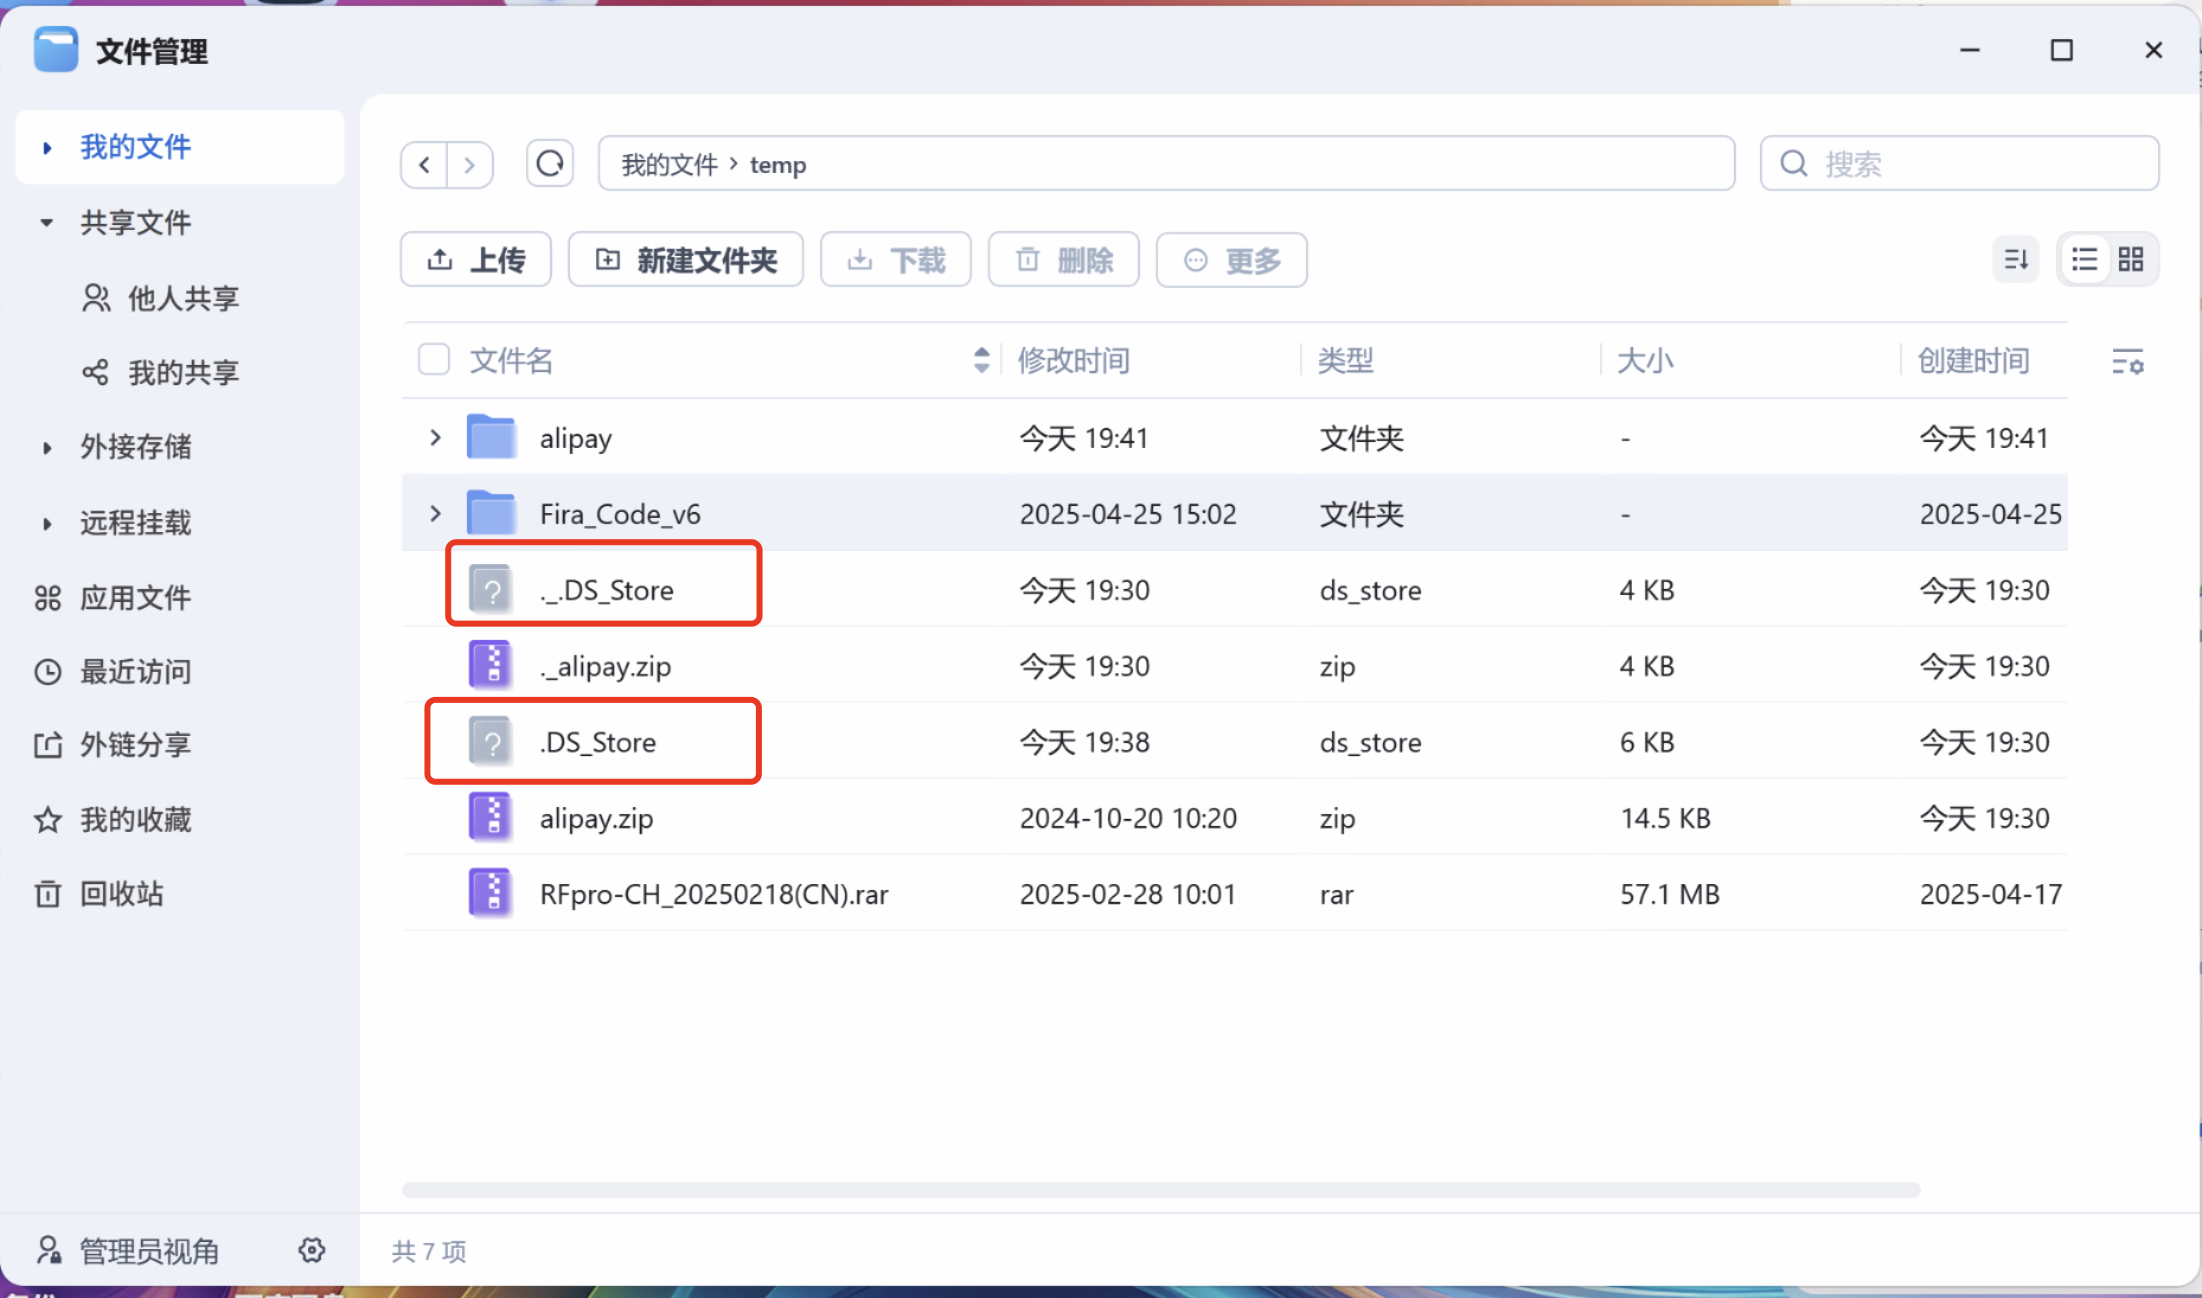Sort by 文件名 using the sort arrows
The height and width of the screenshot is (1298, 2202).
981,360
